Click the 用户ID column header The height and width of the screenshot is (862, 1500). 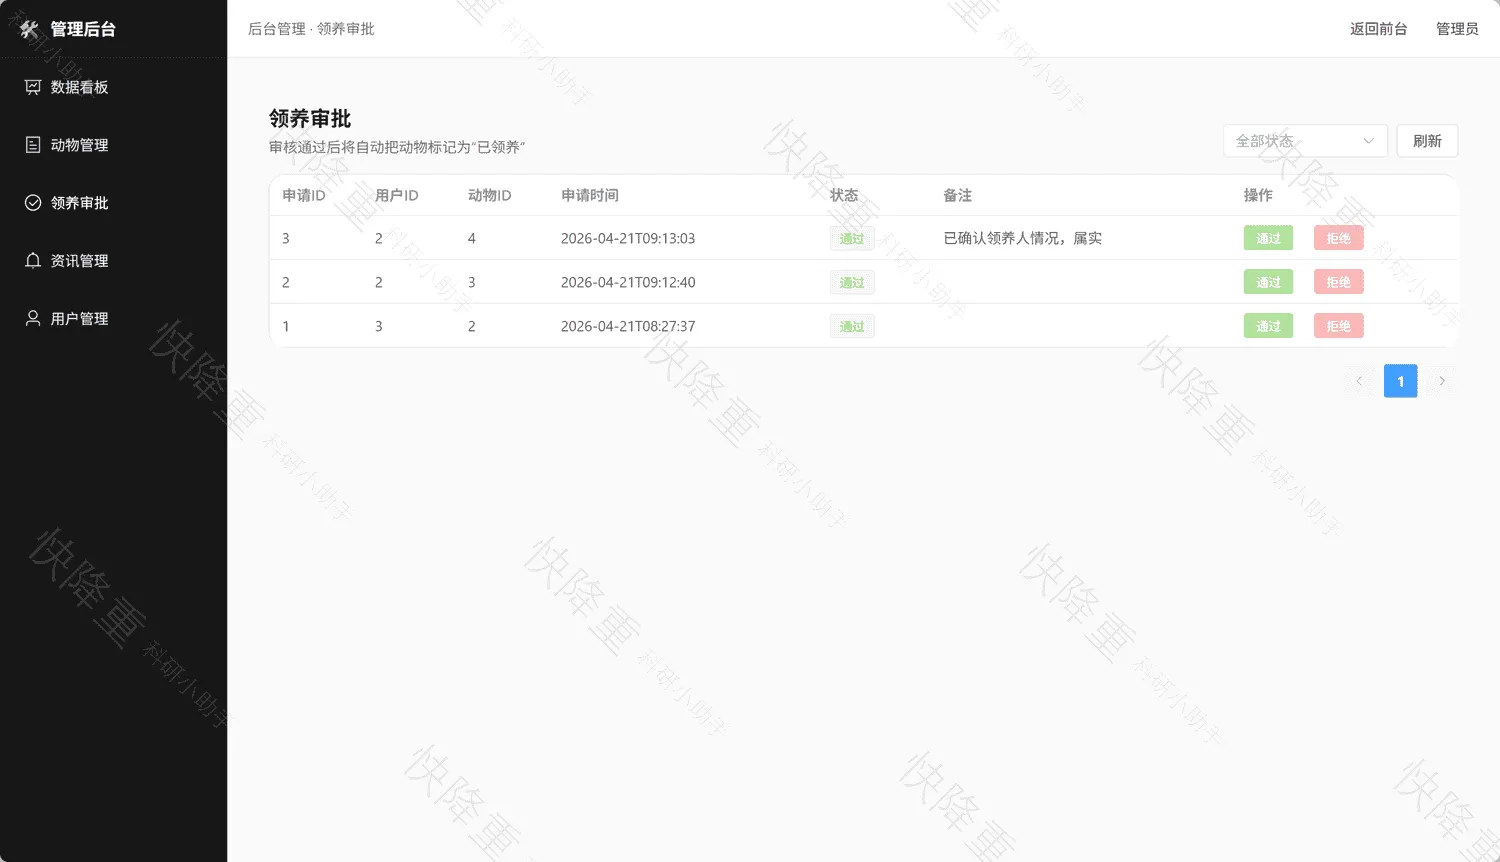point(397,195)
